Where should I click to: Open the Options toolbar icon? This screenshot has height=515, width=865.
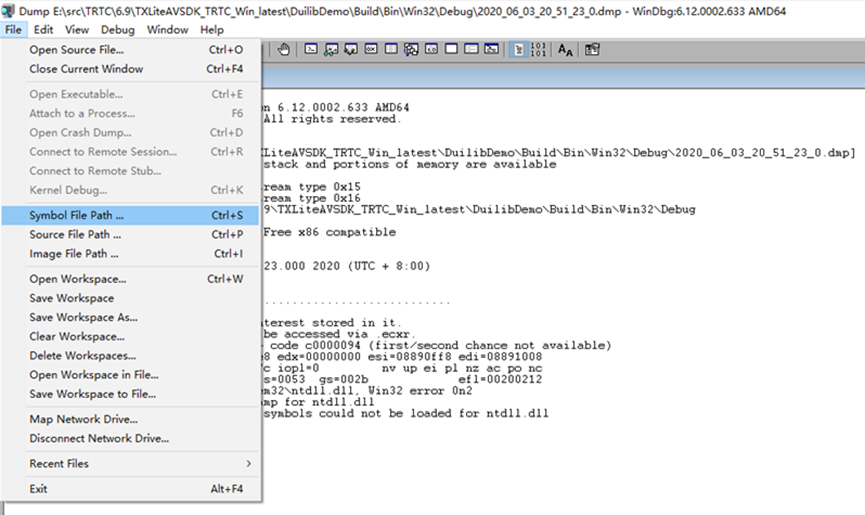click(x=592, y=50)
